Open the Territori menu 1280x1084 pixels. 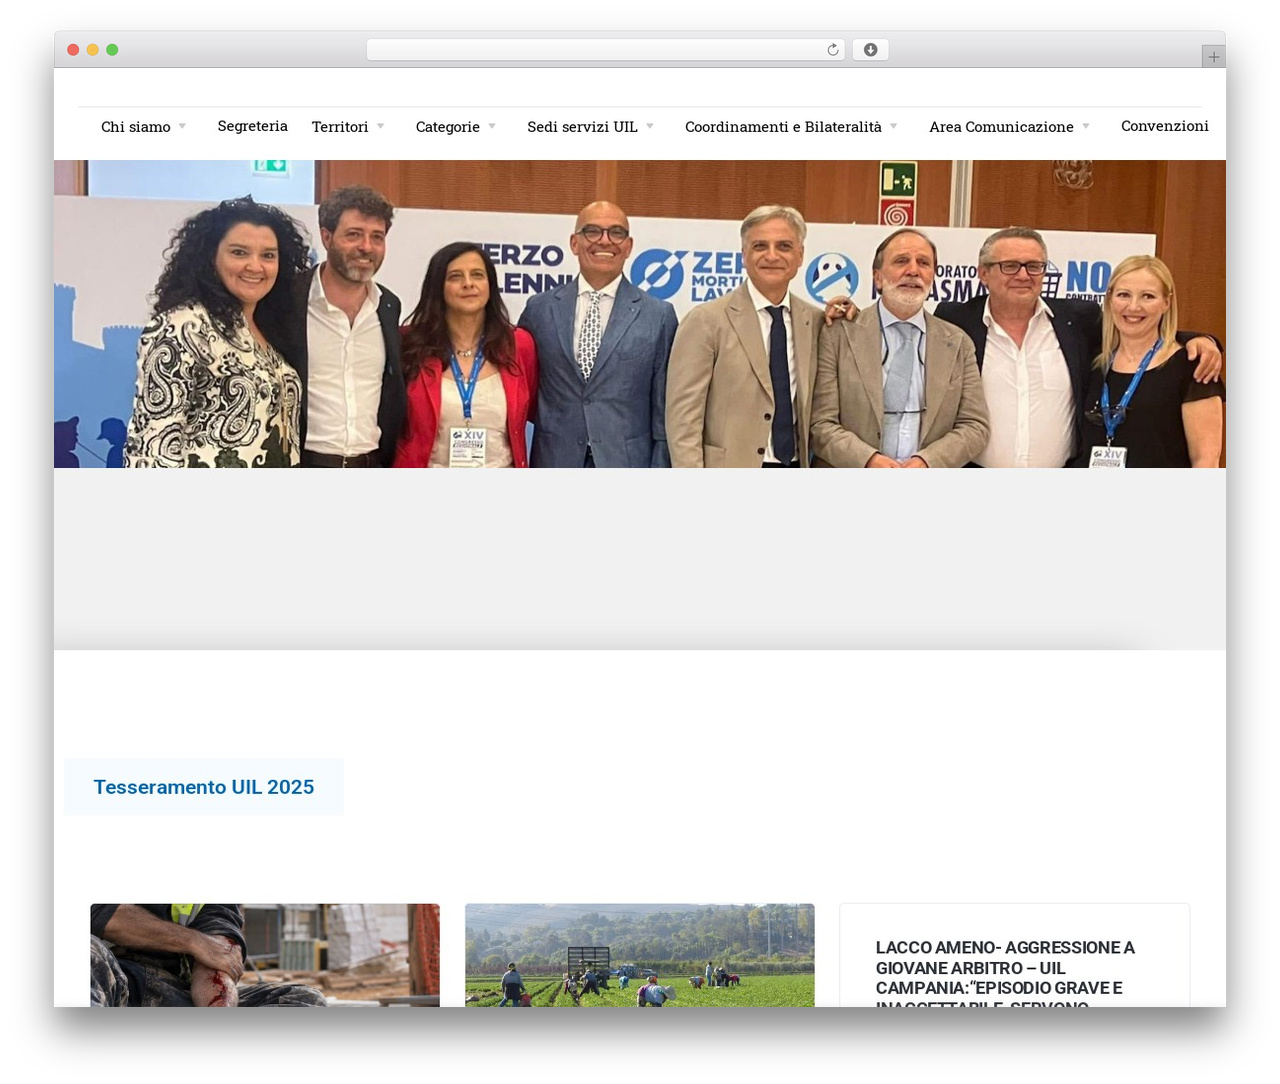(x=340, y=127)
